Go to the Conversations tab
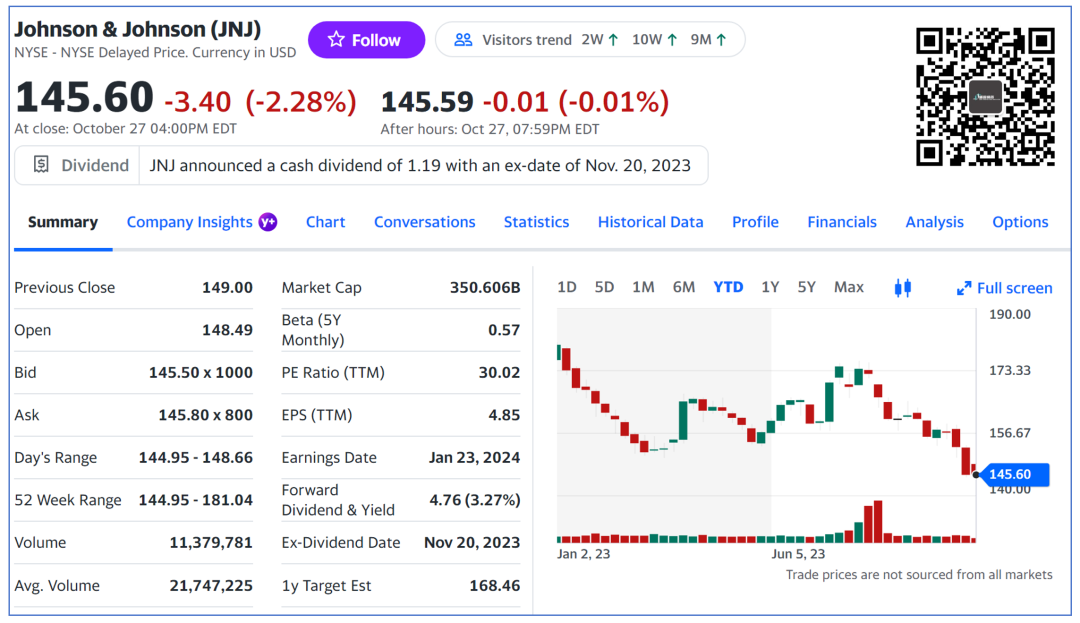 click(x=424, y=222)
